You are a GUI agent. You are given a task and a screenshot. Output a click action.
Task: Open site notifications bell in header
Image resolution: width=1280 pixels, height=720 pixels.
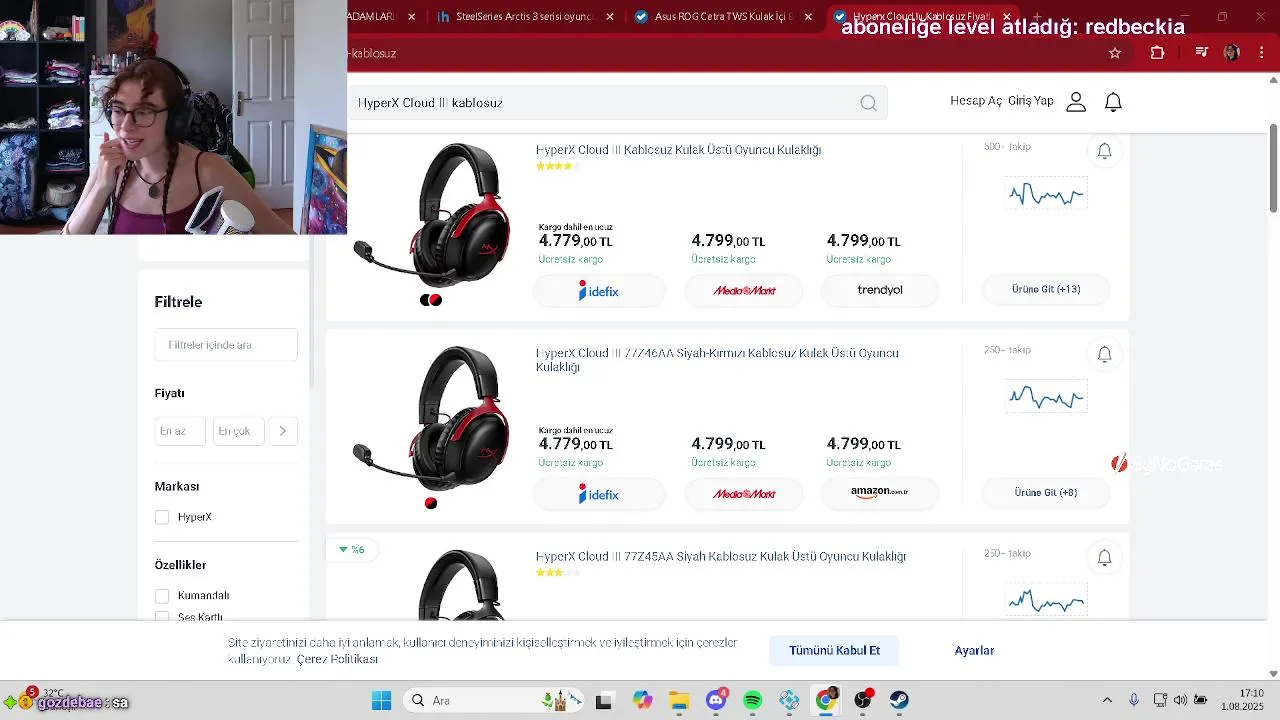coord(1113,102)
